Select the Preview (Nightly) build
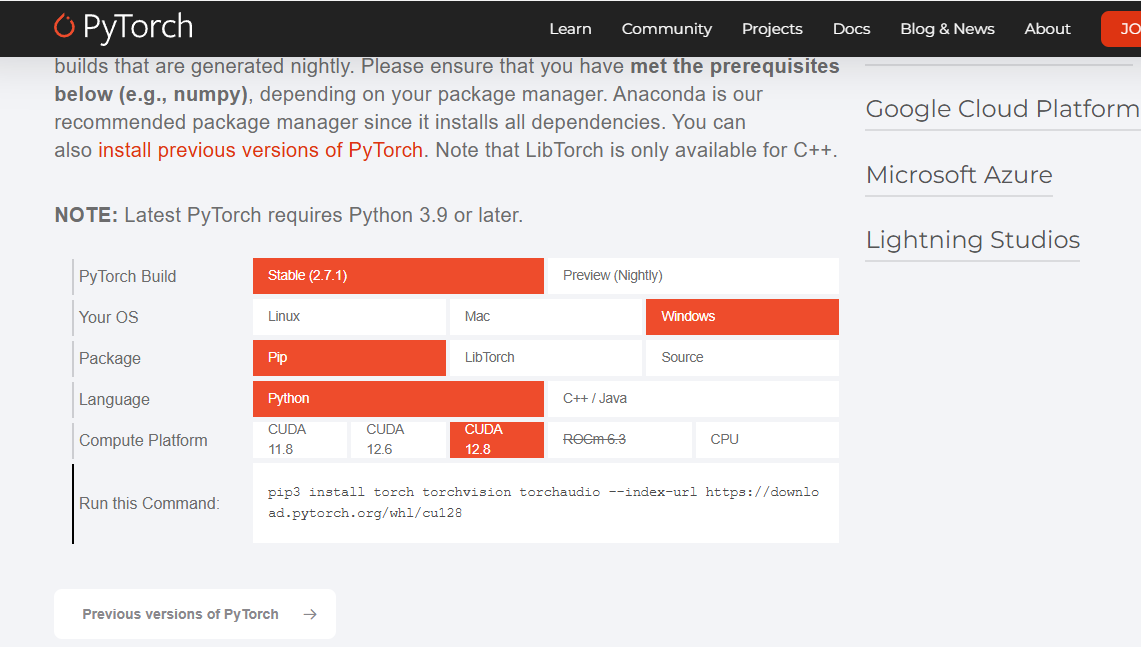The width and height of the screenshot is (1141, 647). 692,276
